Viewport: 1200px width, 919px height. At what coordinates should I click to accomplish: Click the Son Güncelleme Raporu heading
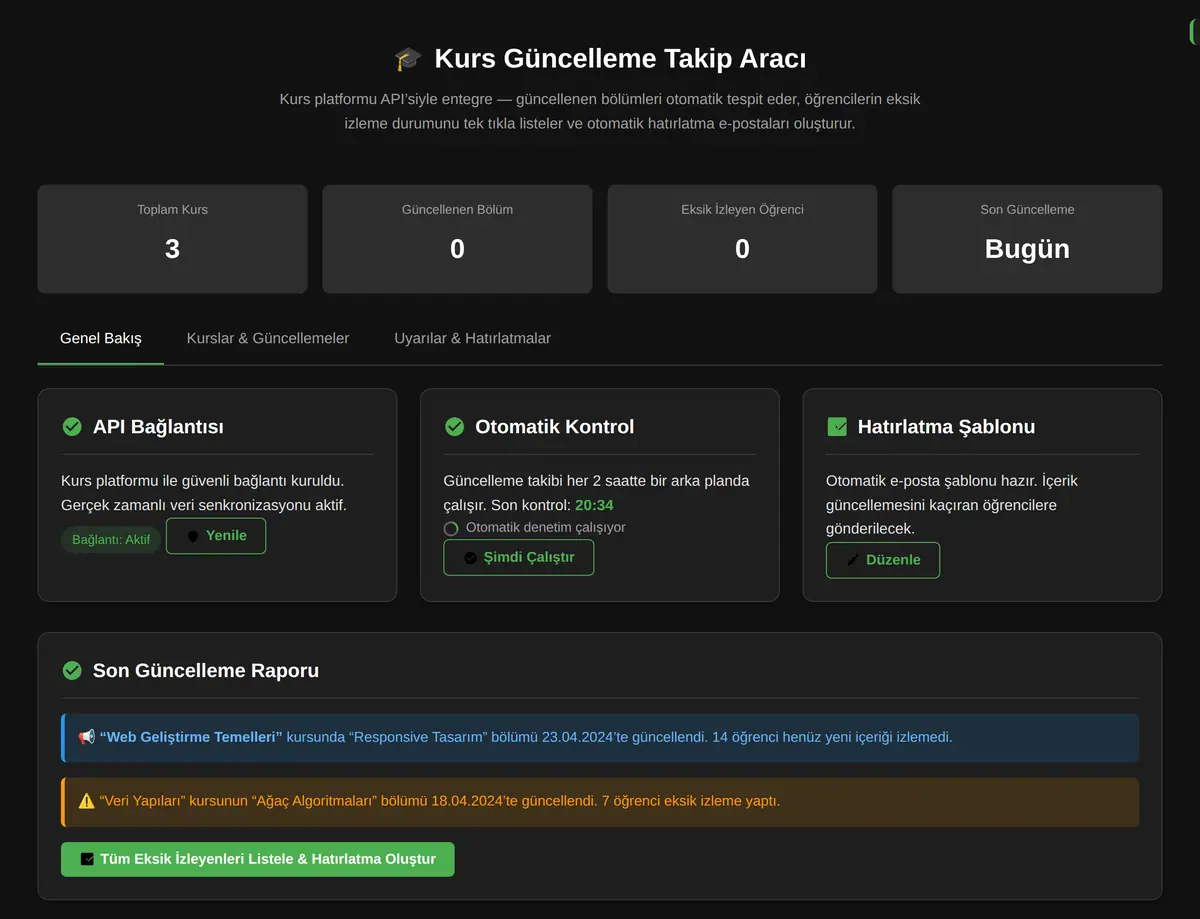[206, 670]
